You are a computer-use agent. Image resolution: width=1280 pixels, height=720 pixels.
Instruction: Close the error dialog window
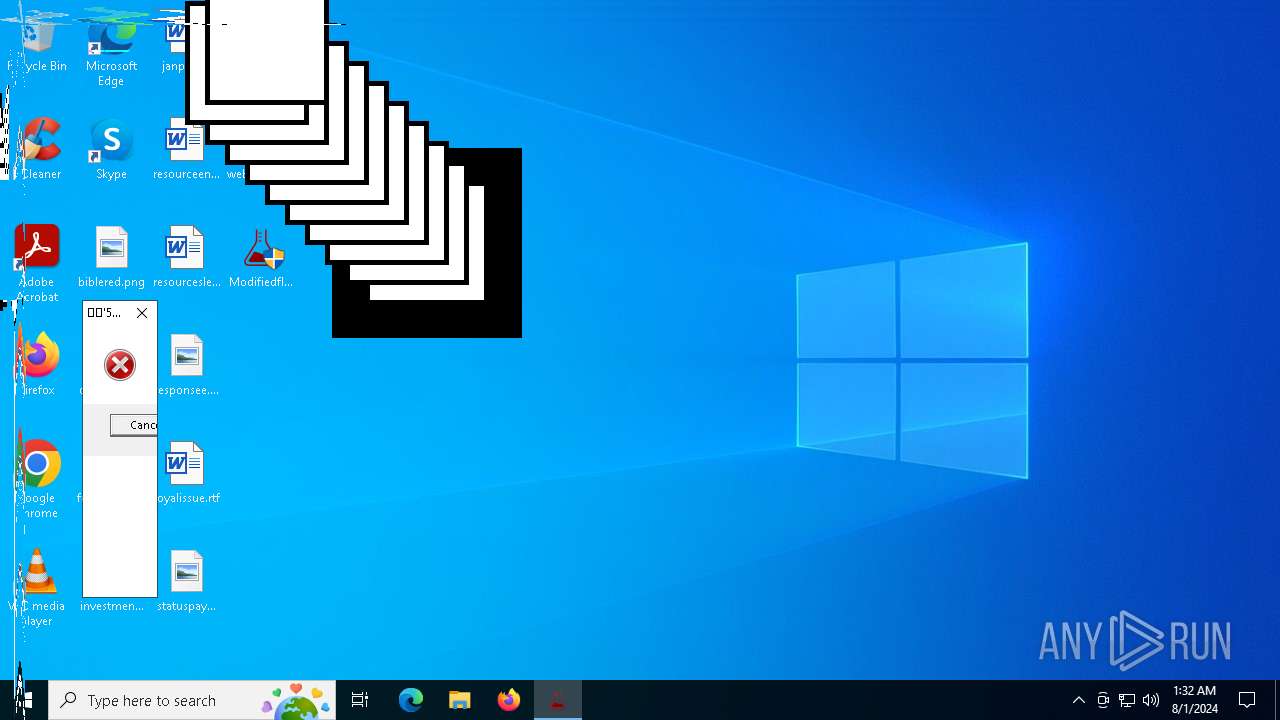click(x=142, y=313)
